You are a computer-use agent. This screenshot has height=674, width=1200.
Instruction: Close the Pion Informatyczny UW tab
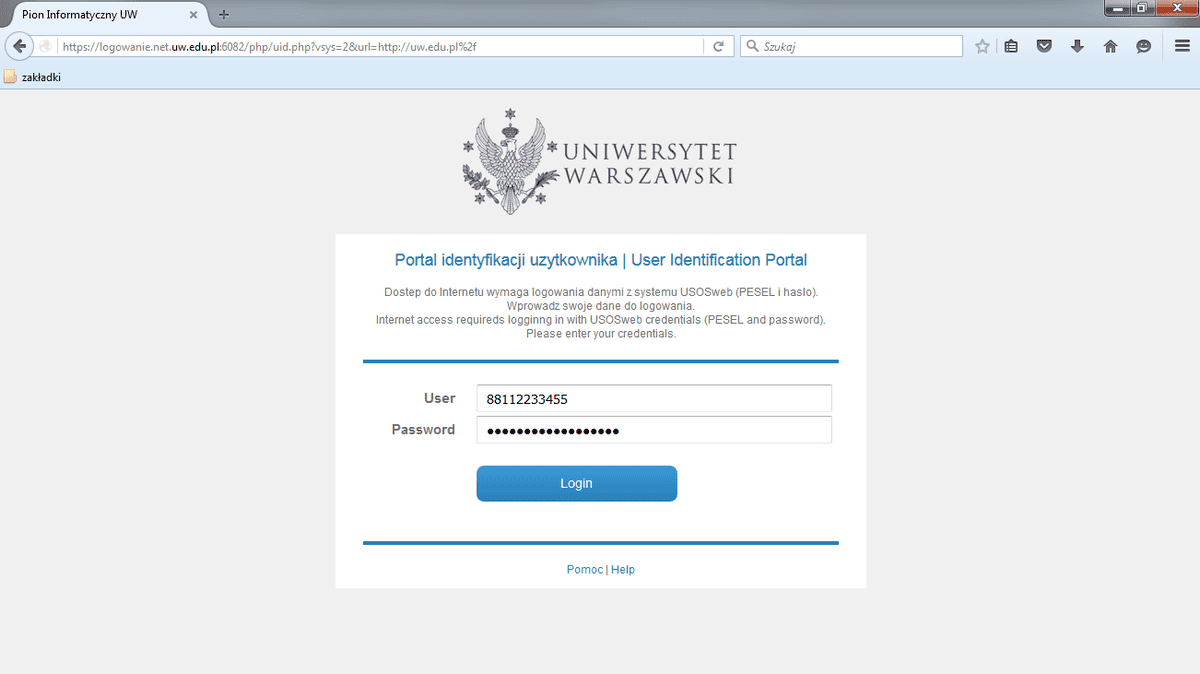click(193, 15)
